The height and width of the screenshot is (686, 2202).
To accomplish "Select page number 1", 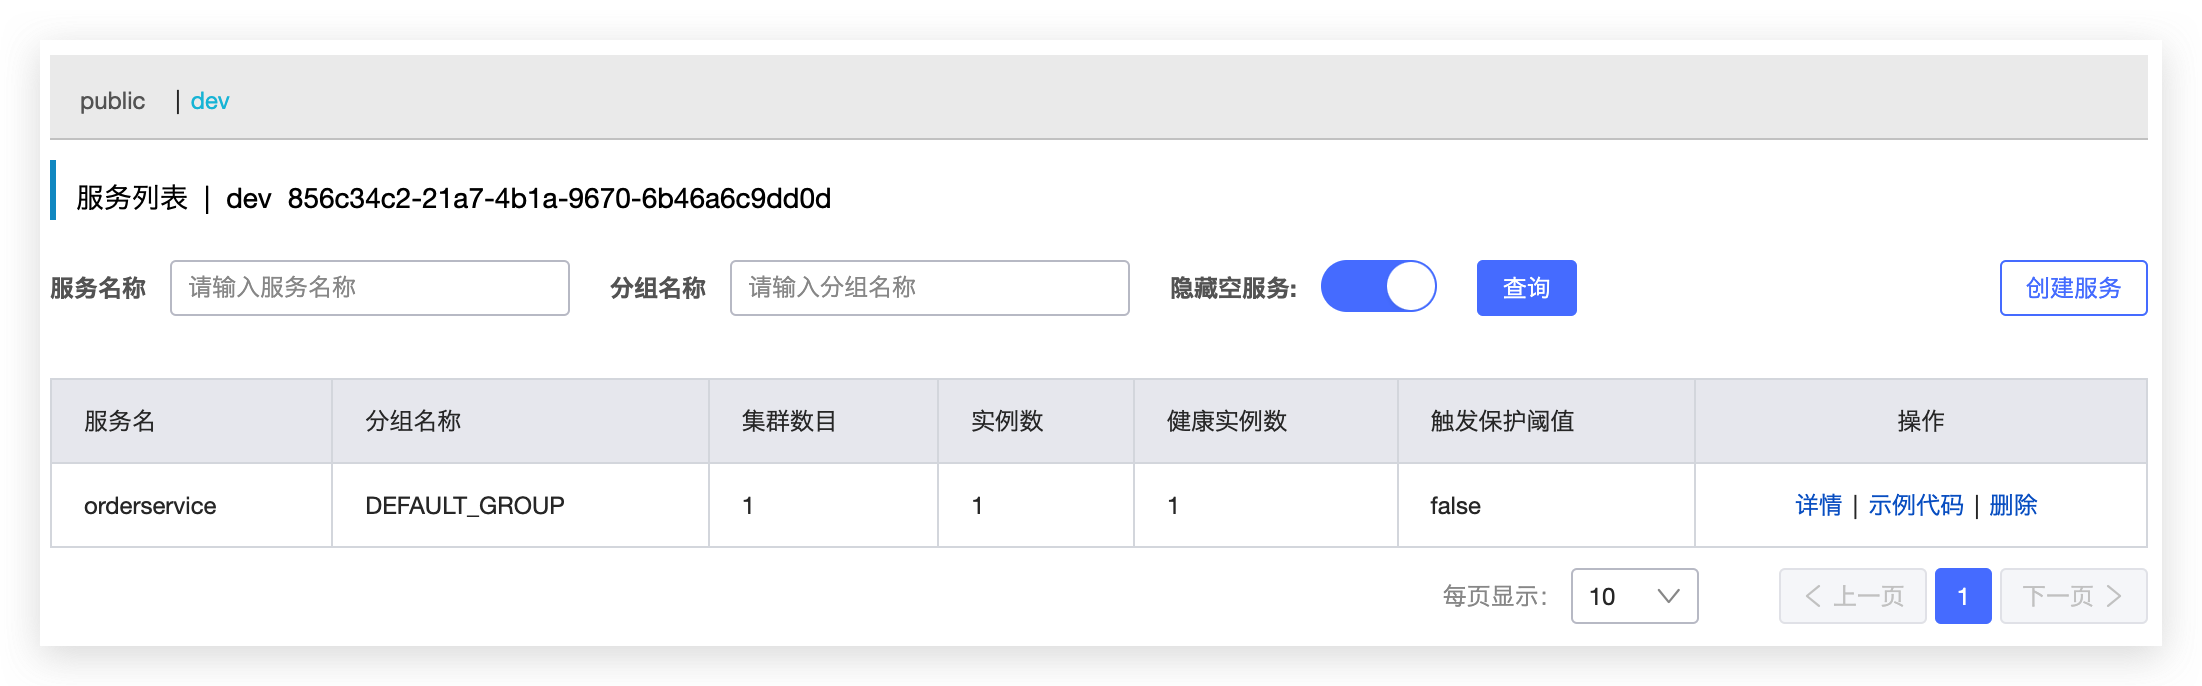I will click(1963, 596).
